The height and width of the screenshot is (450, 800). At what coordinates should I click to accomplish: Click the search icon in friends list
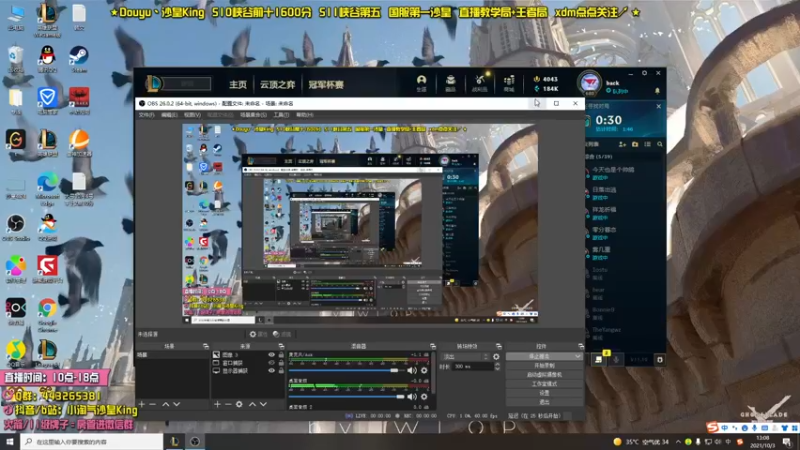660,144
